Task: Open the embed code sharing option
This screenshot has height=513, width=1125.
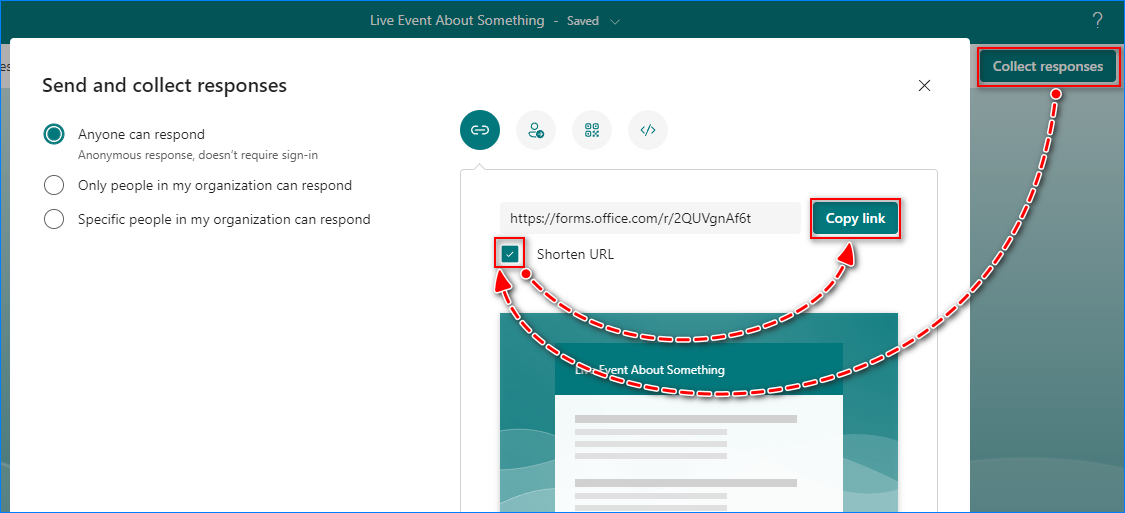Action: tap(648, 130)
